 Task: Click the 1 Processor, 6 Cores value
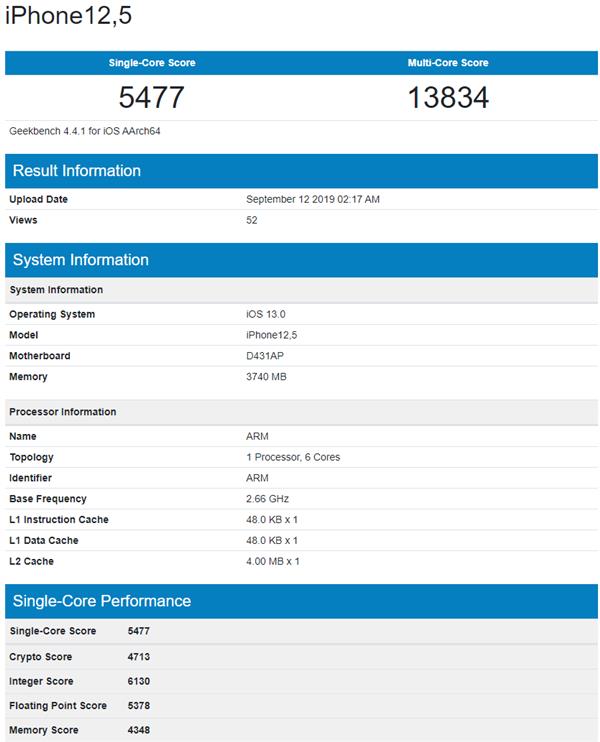[293, 457]
